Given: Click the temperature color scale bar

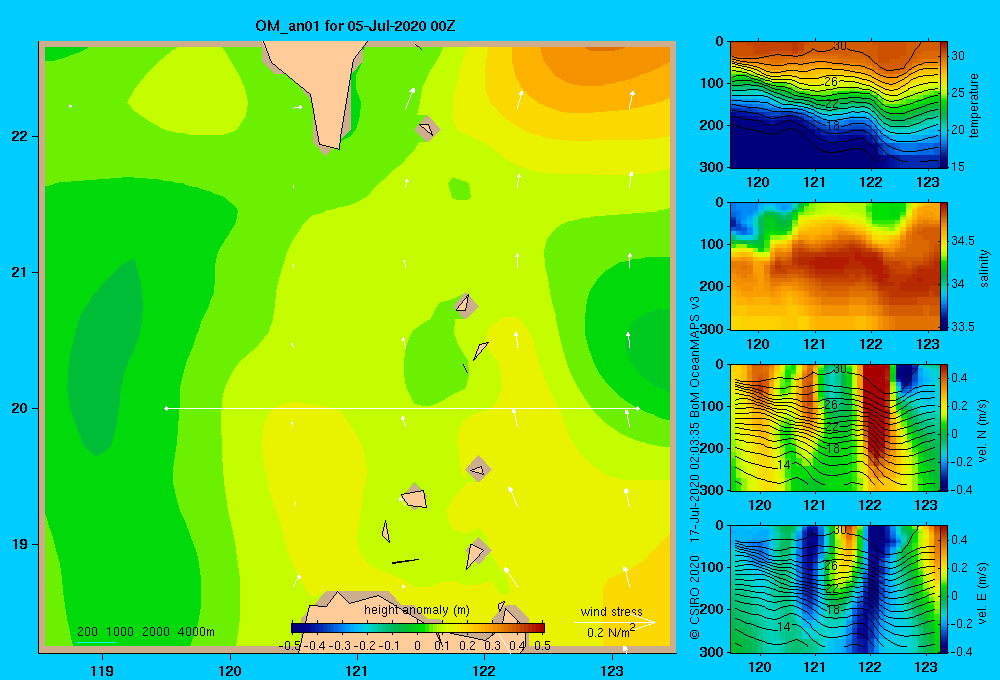Looking at the screenshot, I should pyautogui.click(x=944, y=105).
